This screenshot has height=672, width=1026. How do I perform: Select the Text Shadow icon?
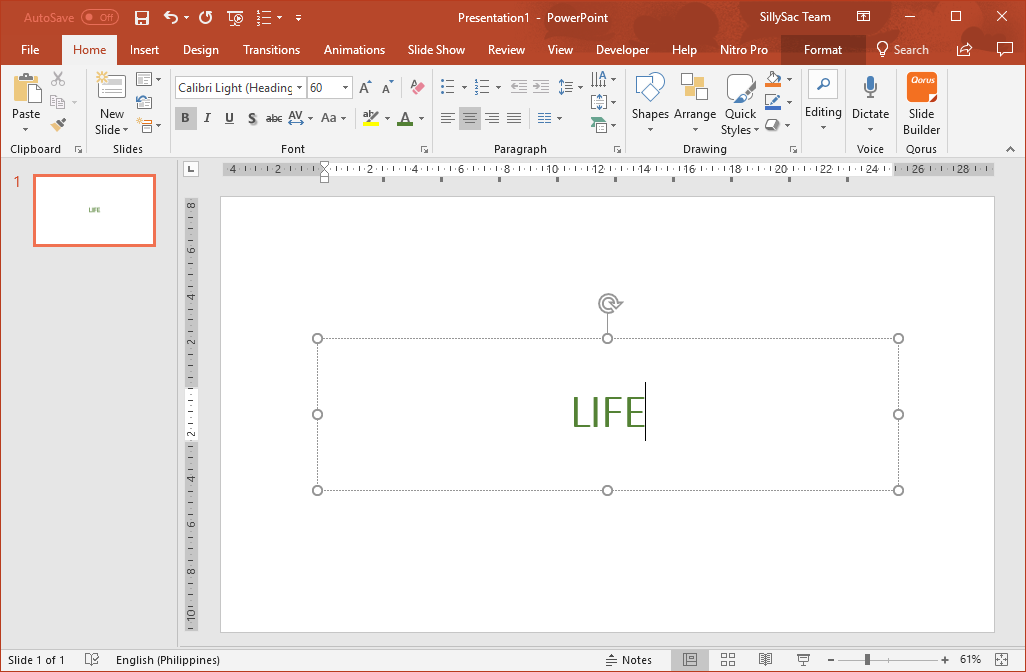click(251, 119)
